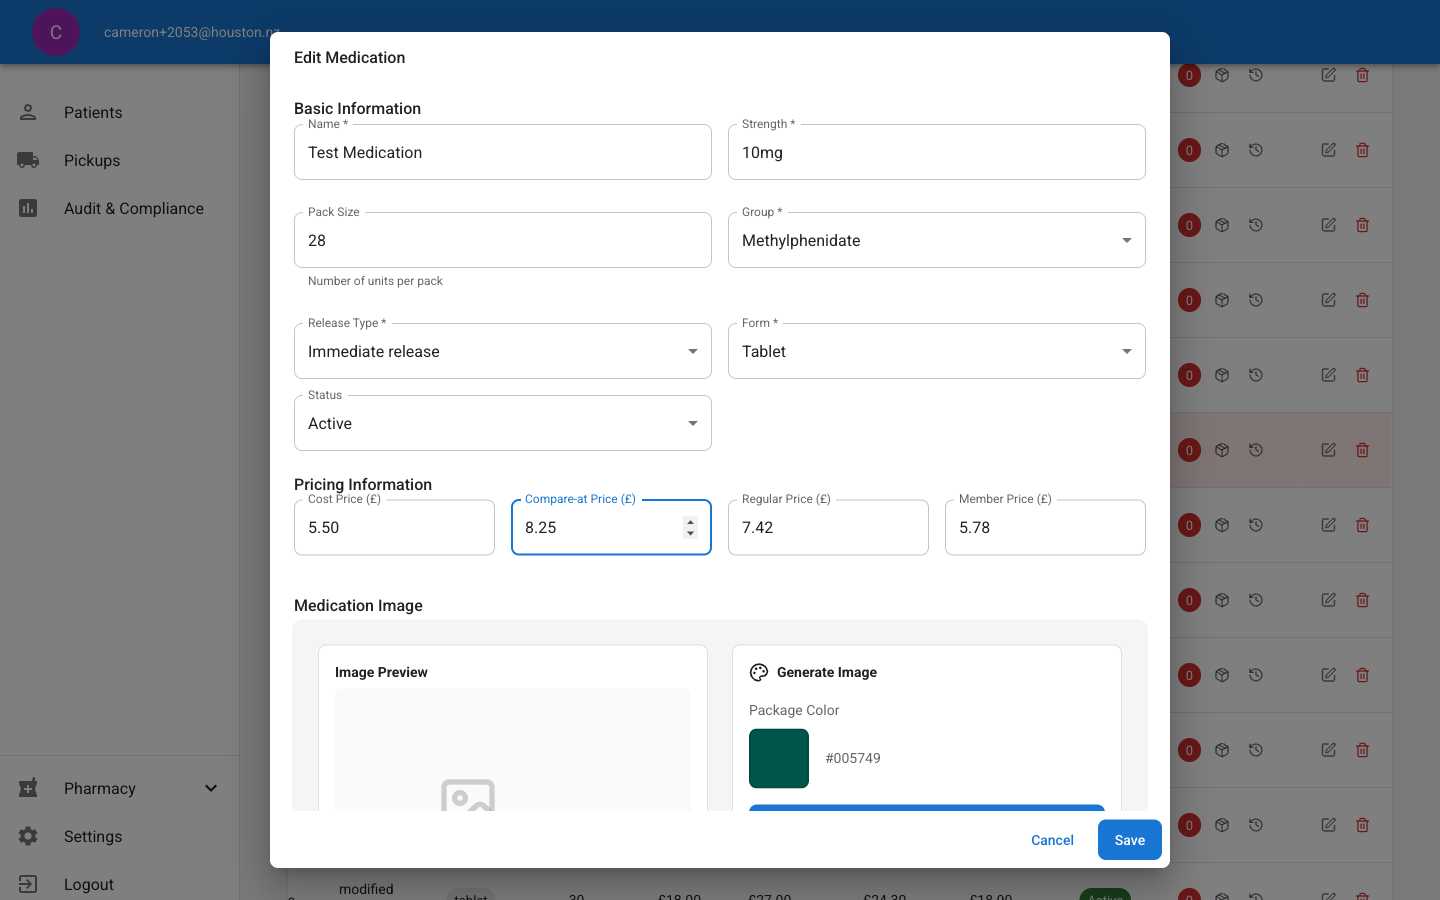
Task: Click edit icon in the pink highlighted row
Action: 1328,450
